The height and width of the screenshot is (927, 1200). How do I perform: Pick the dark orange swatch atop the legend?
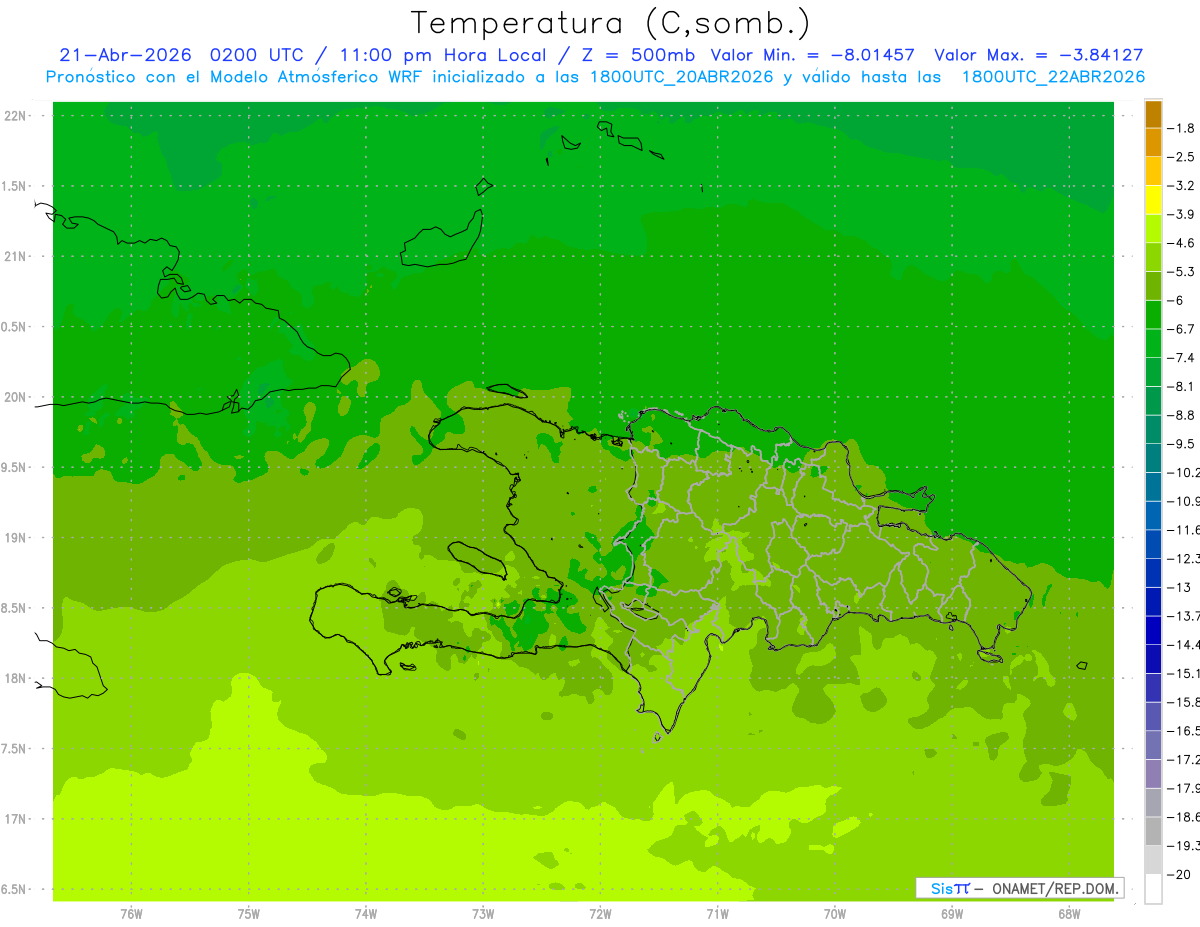1153,114
